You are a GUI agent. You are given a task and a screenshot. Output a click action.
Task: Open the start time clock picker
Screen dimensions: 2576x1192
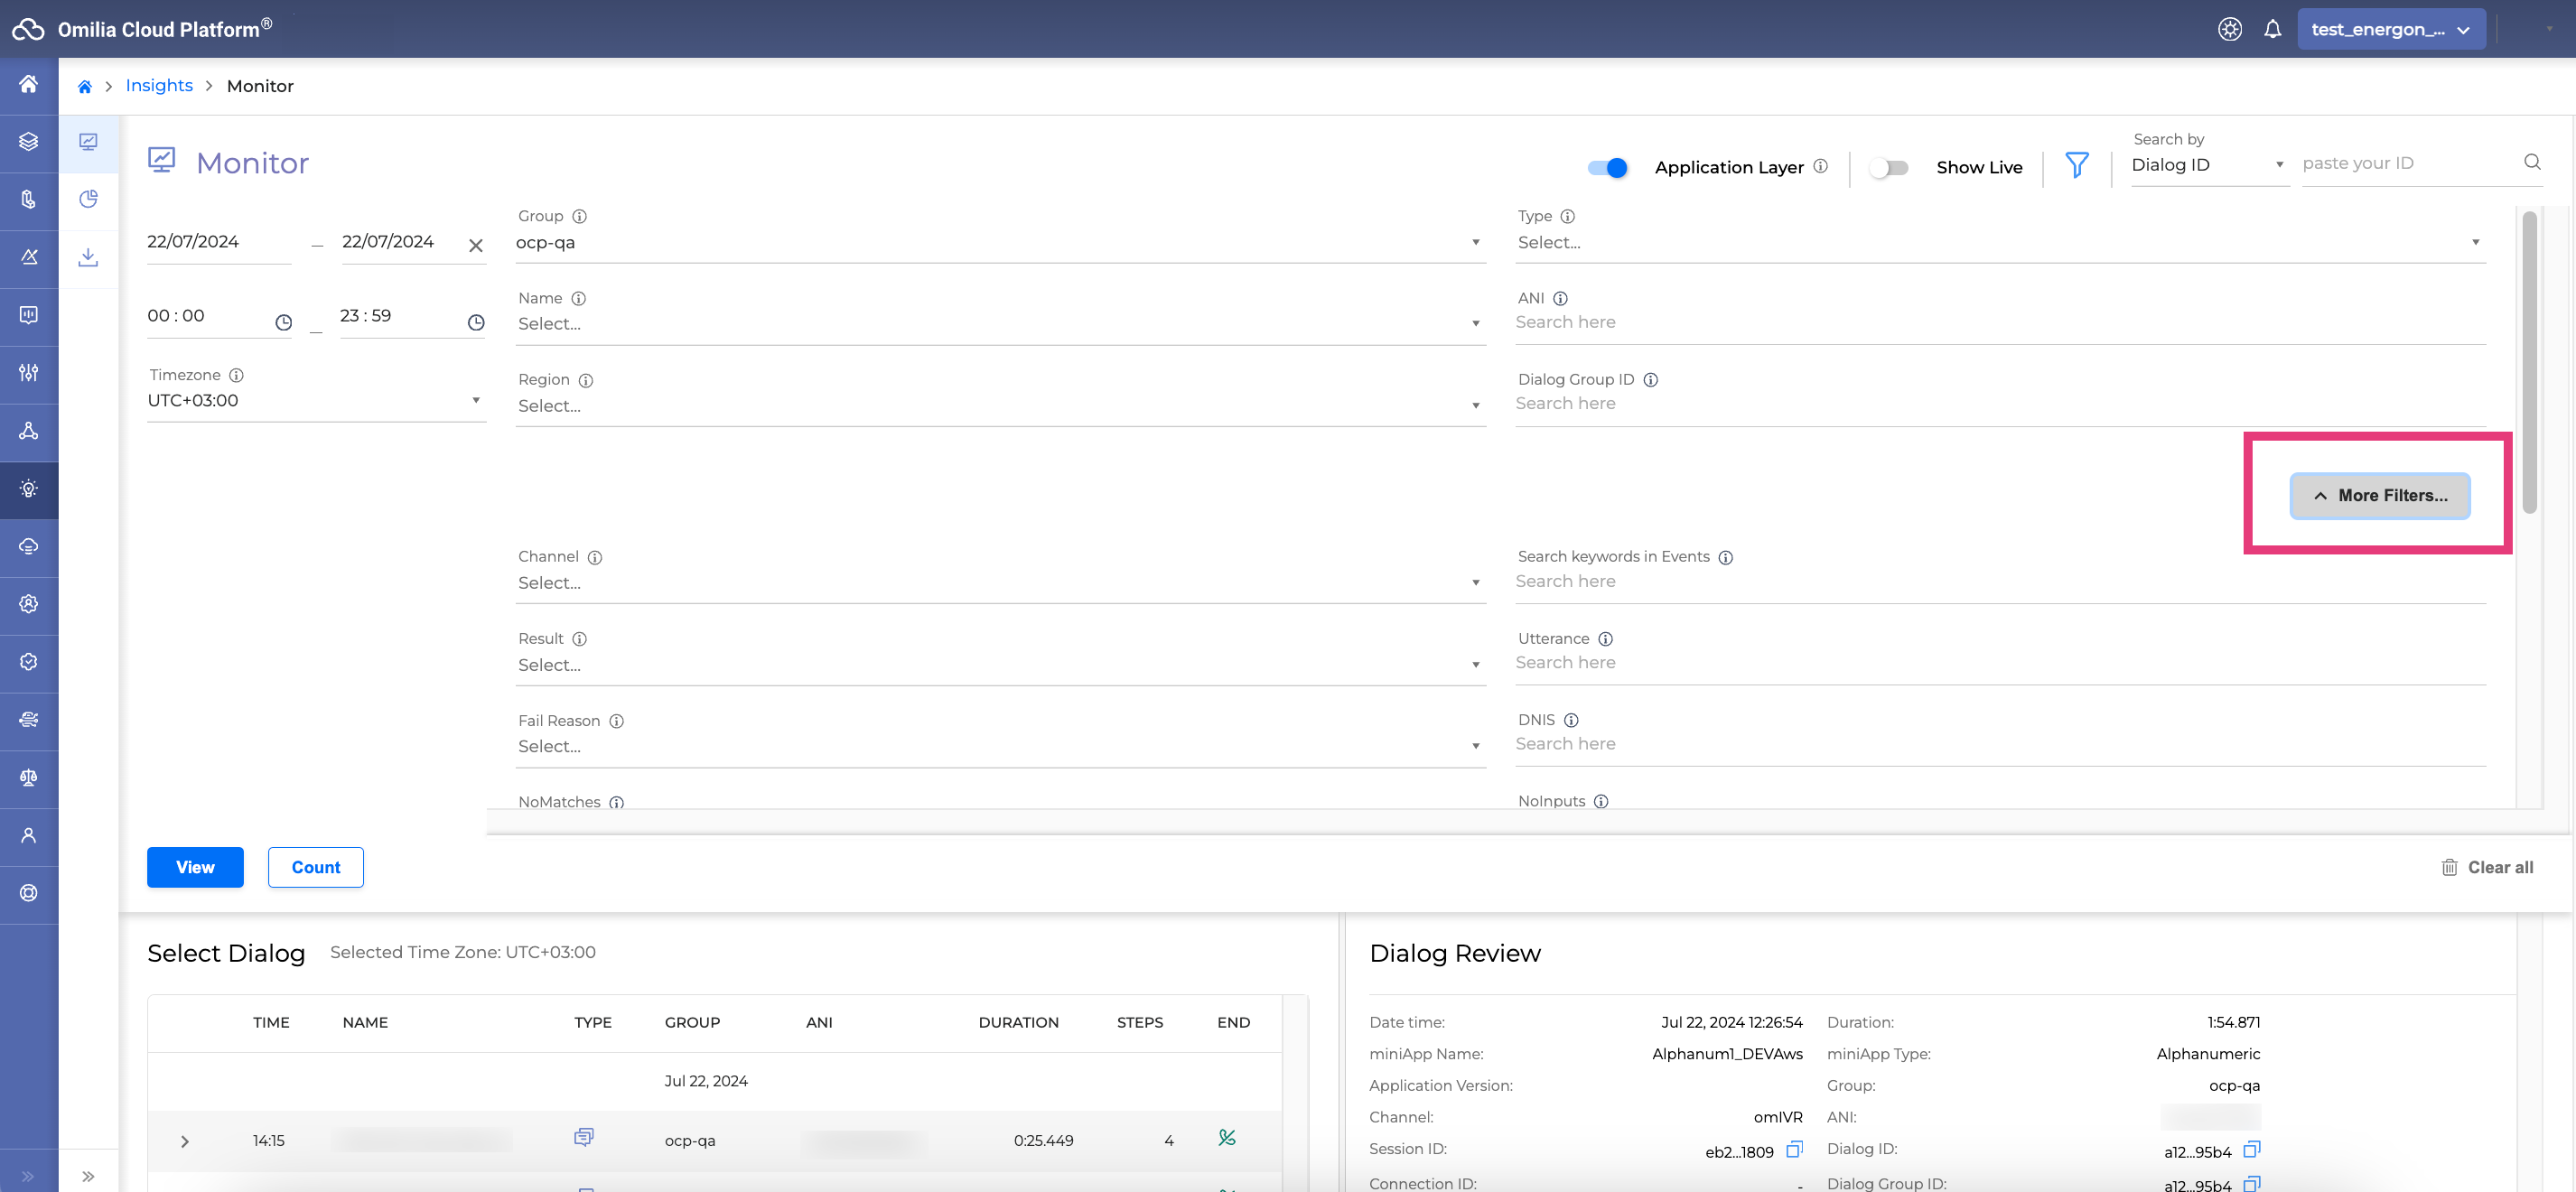[x=283, y=322]
